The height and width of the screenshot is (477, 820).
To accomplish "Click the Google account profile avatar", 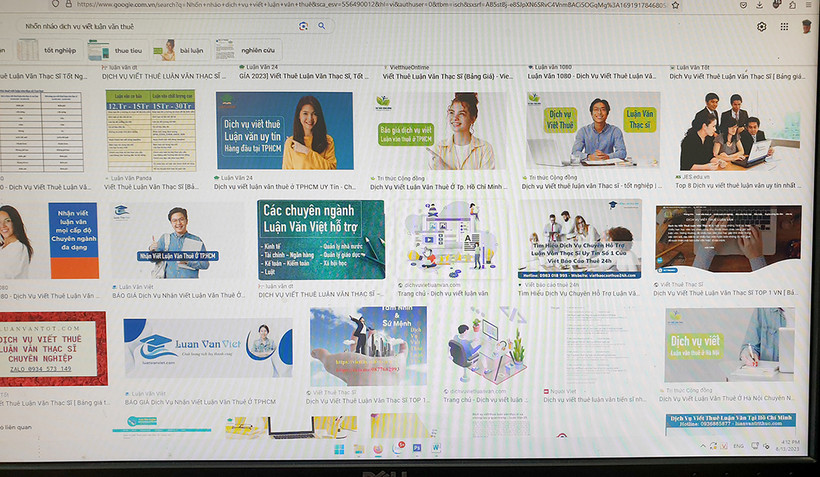I will [x=809, y=27].
